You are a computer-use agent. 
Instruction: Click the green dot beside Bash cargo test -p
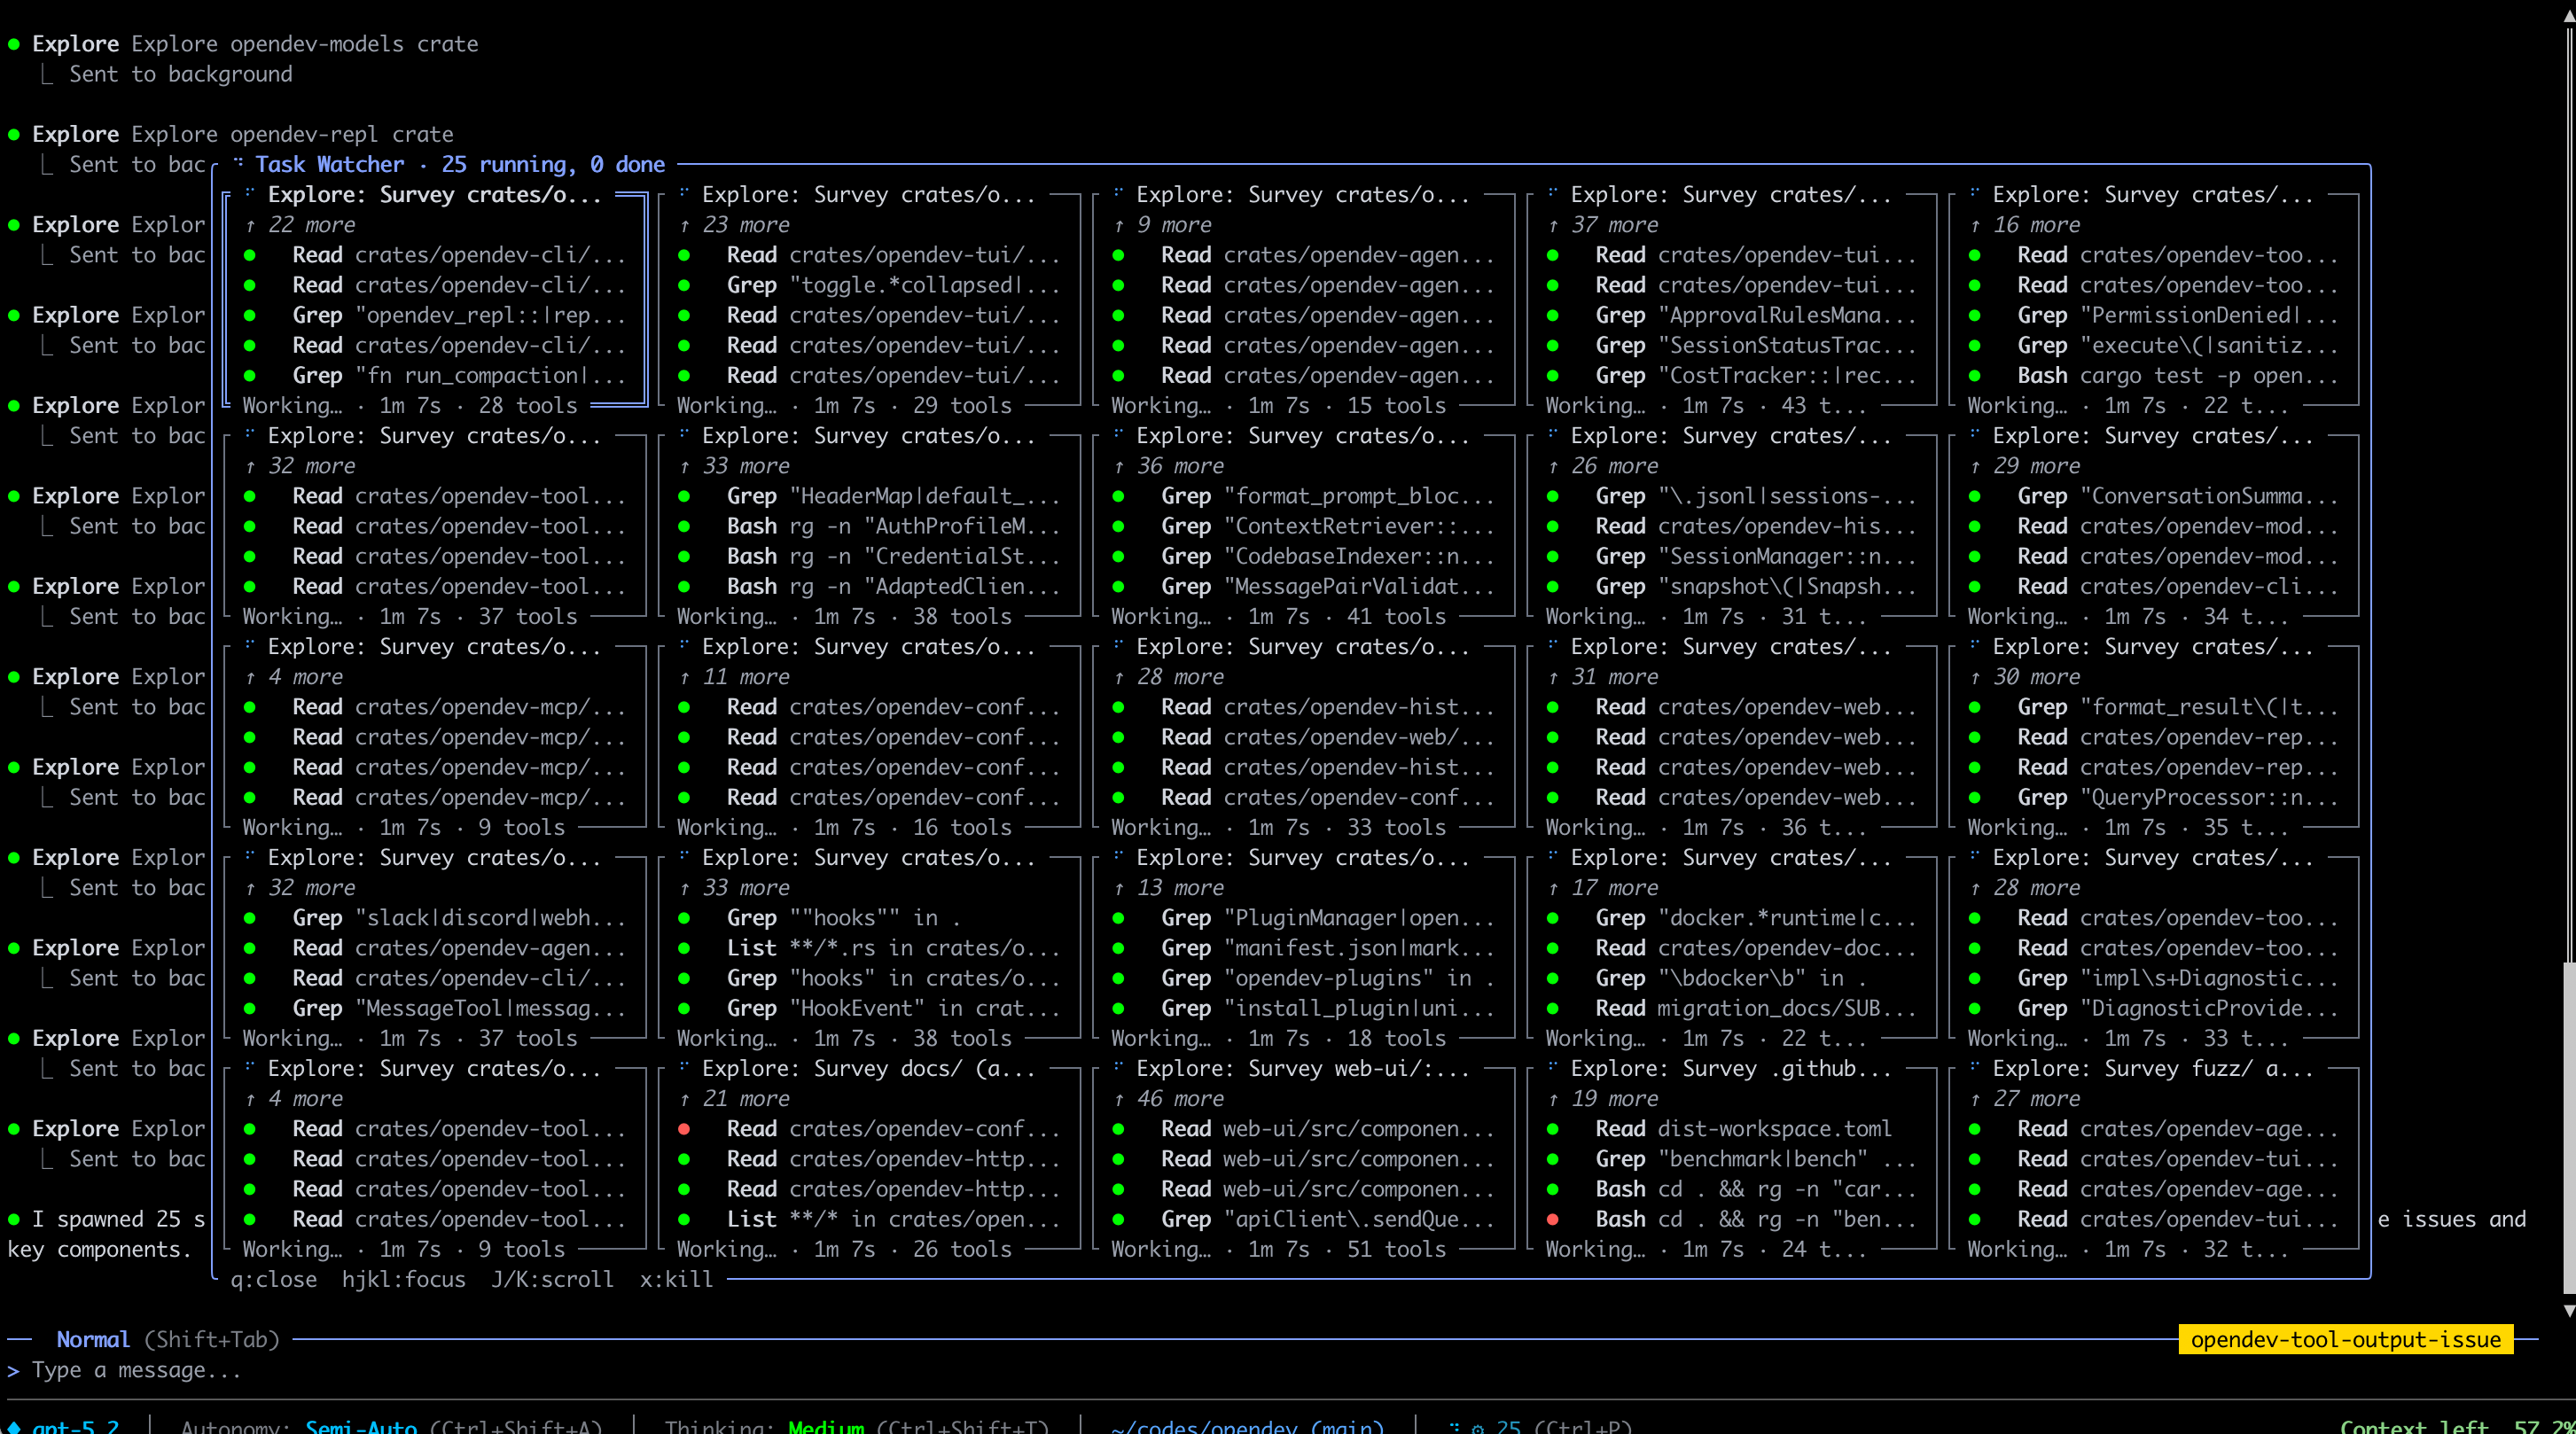point(1974,376)
